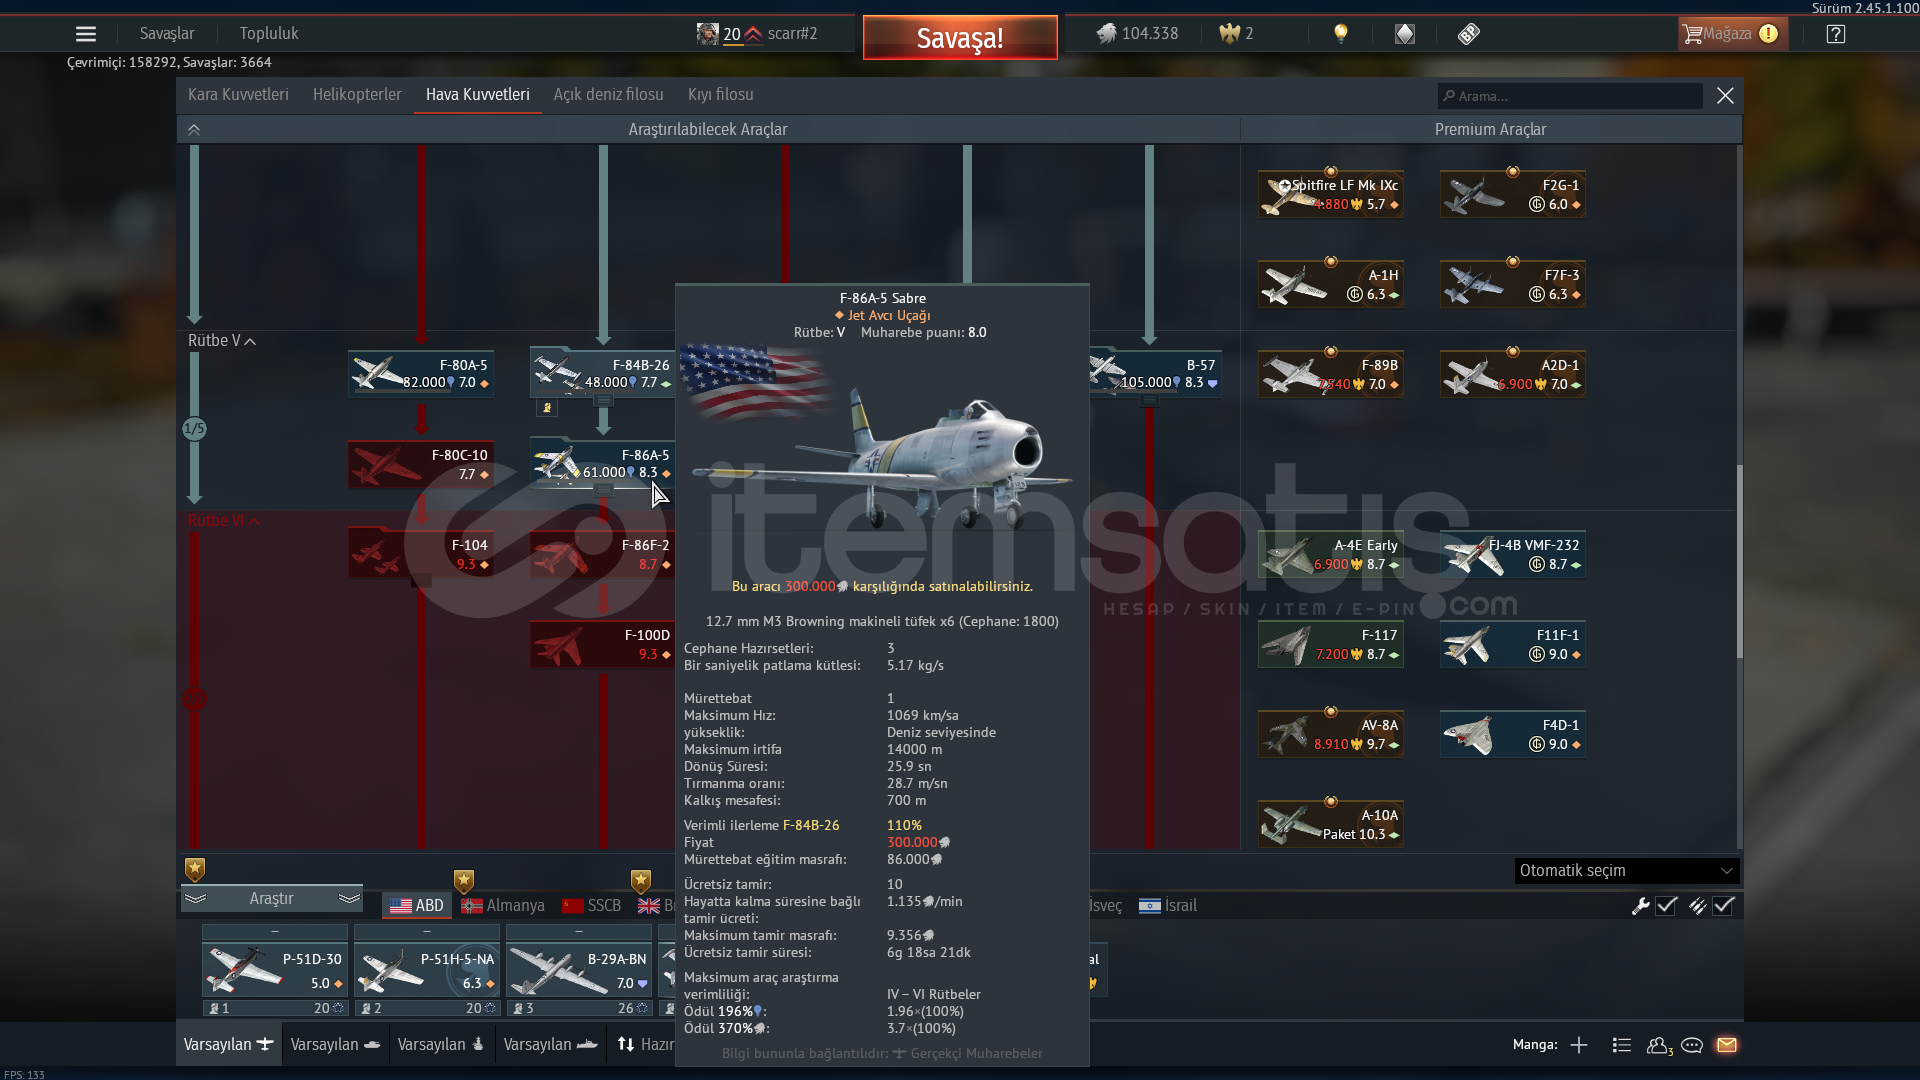Click the lightbulb tips icon
Screen dimensions: 1920x1080
click(1341, 34)
